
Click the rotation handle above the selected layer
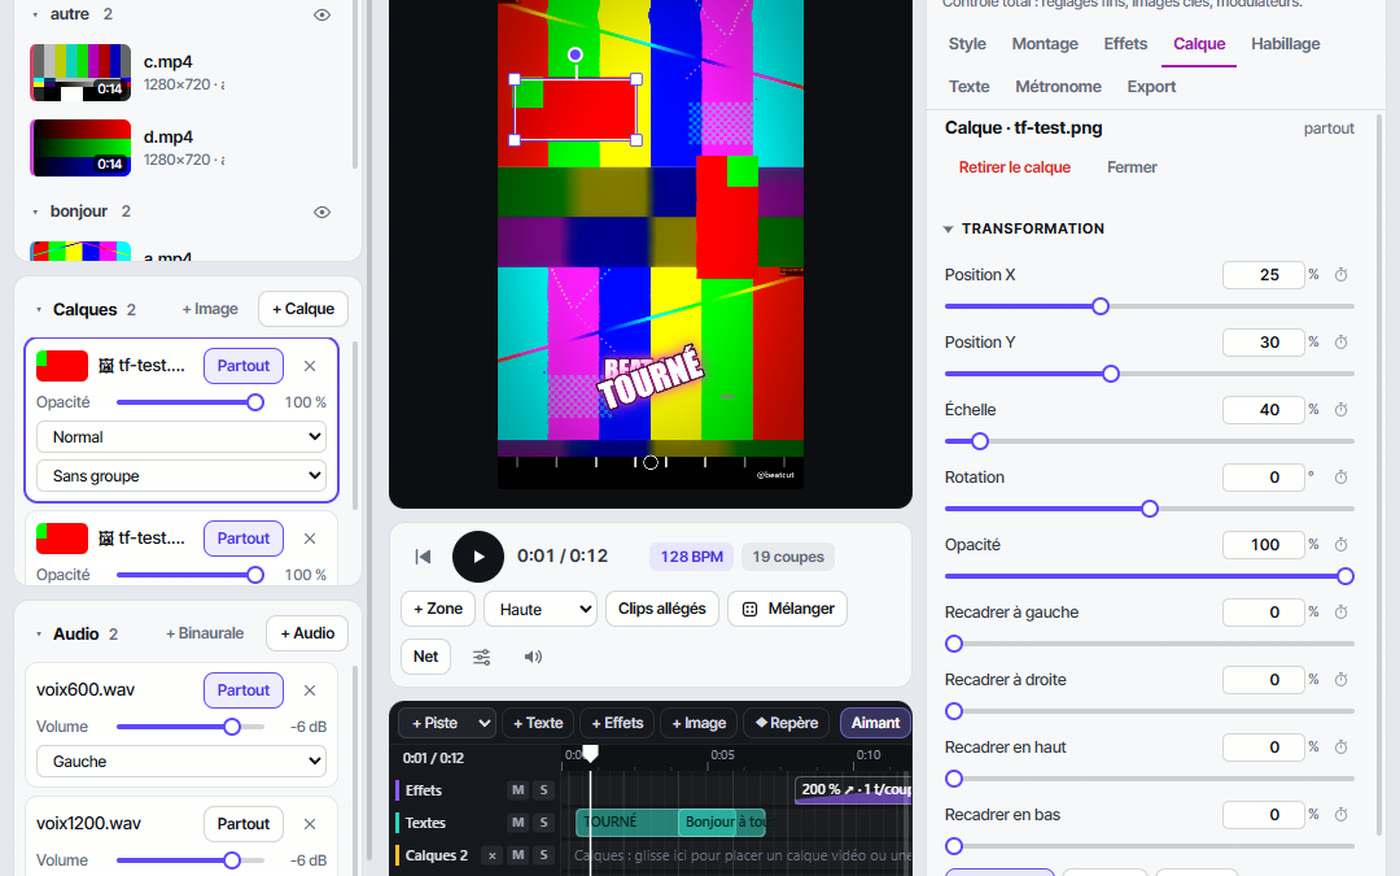click(575, 55)
